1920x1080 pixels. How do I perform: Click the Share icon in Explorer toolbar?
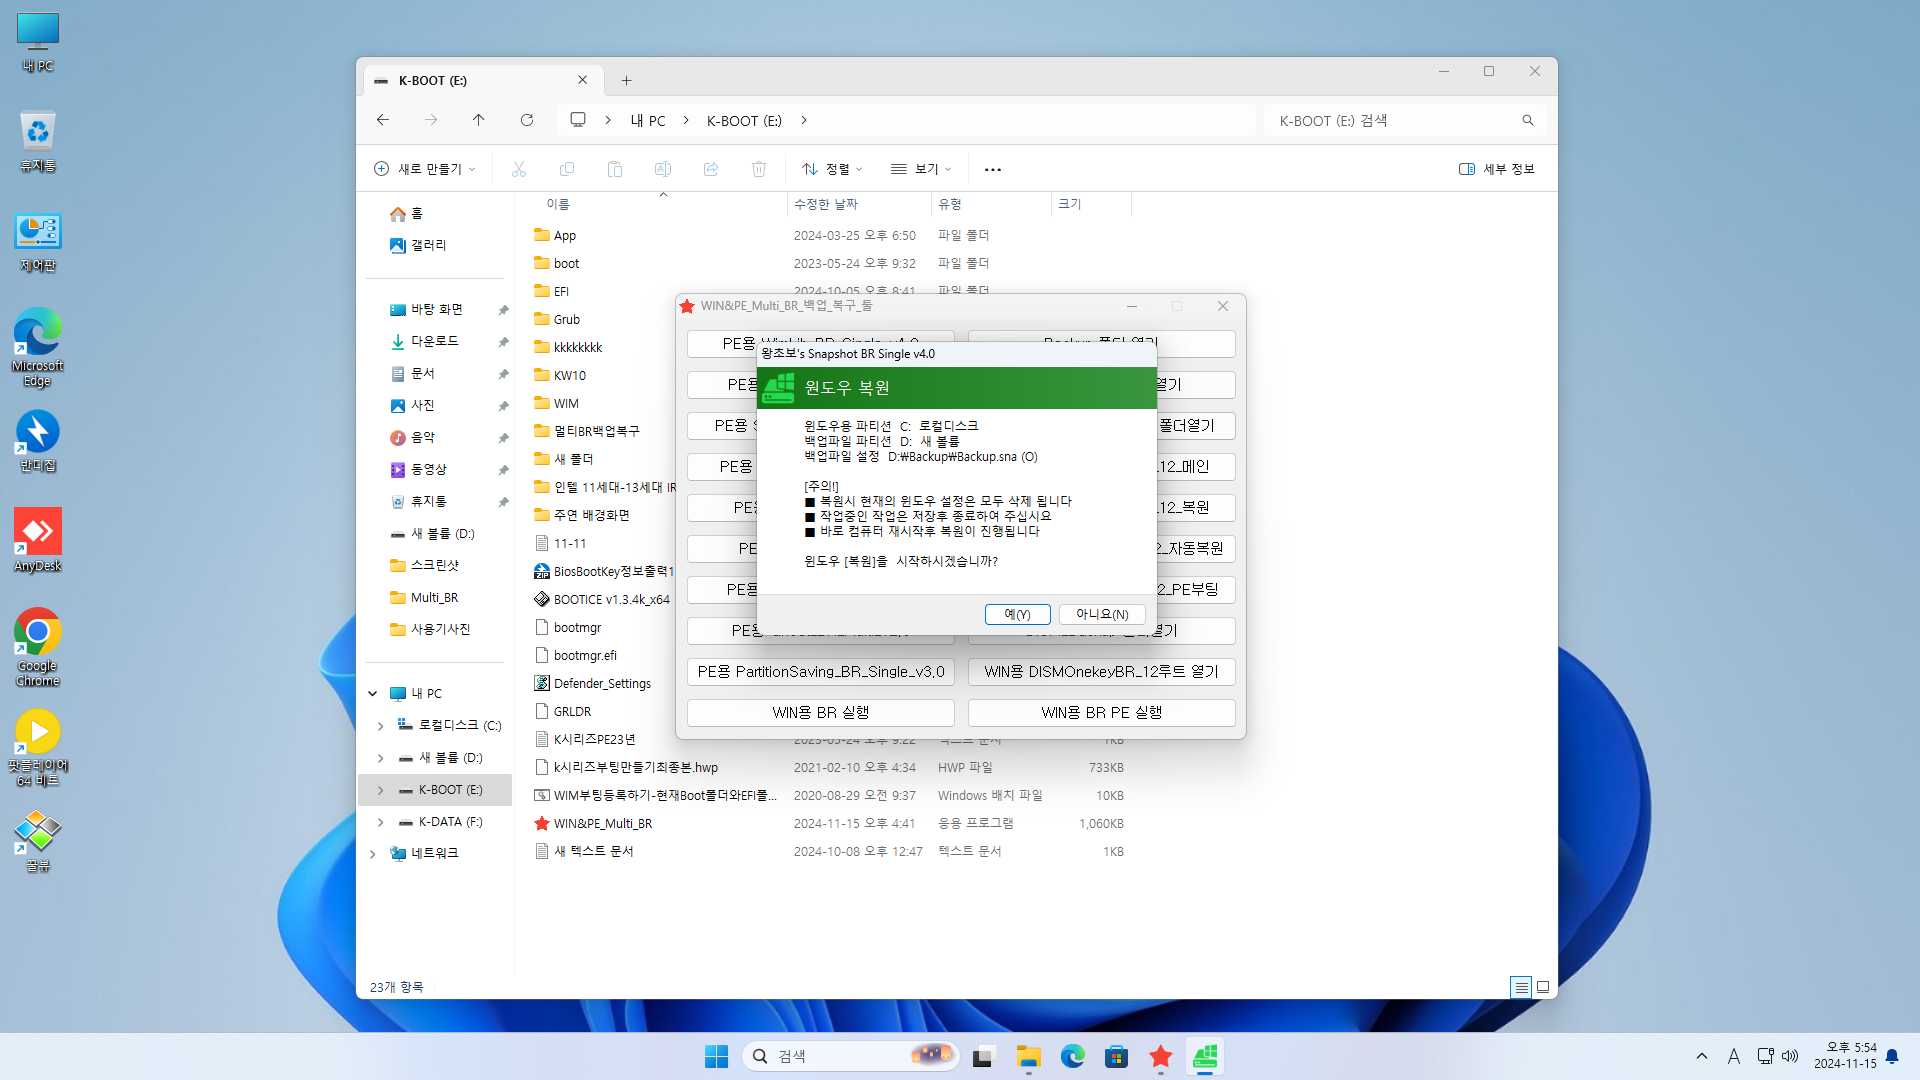point(710,169)
